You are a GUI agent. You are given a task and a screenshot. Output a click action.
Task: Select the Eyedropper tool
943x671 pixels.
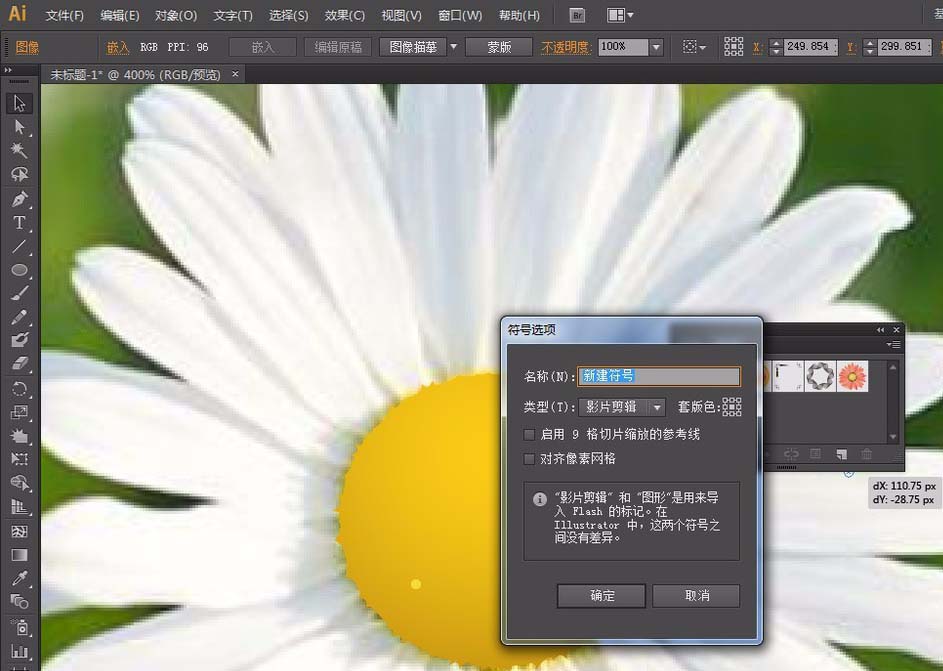tap(19, 578)
